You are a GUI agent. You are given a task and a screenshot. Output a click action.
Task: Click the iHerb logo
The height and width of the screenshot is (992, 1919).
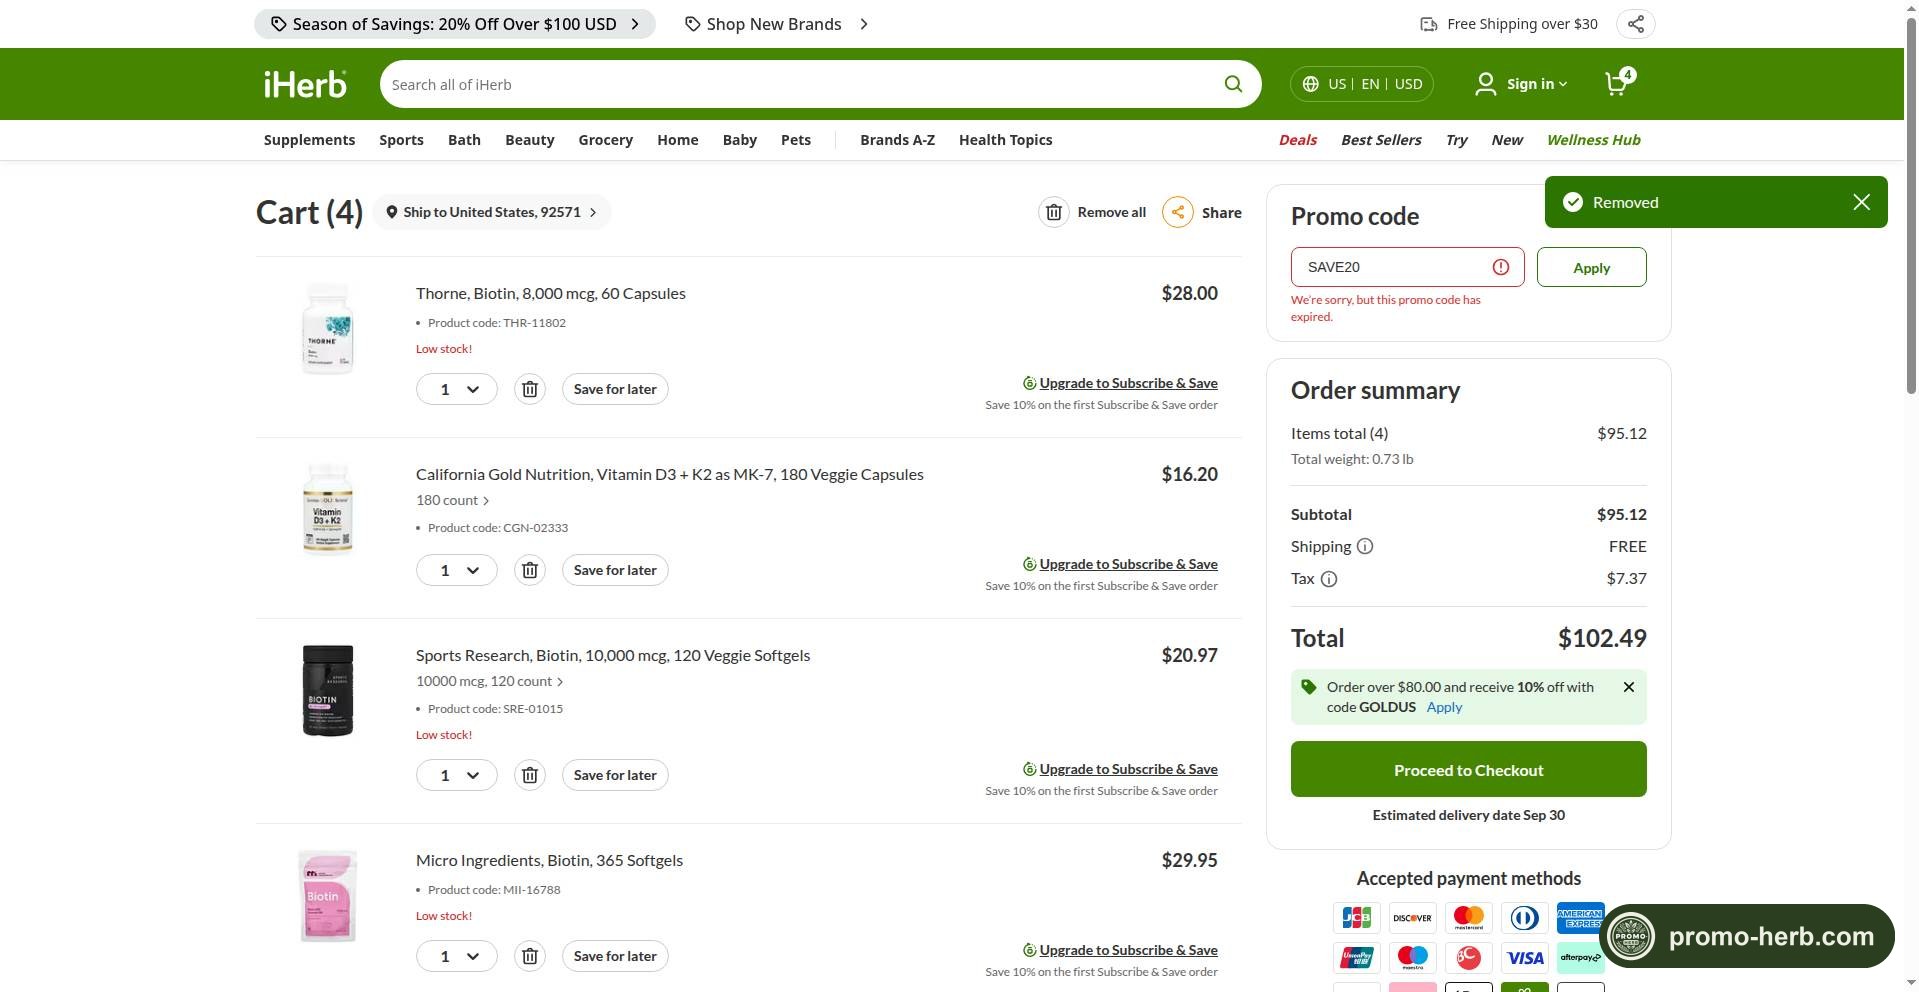pyautogui.click(x=305, y=84)
